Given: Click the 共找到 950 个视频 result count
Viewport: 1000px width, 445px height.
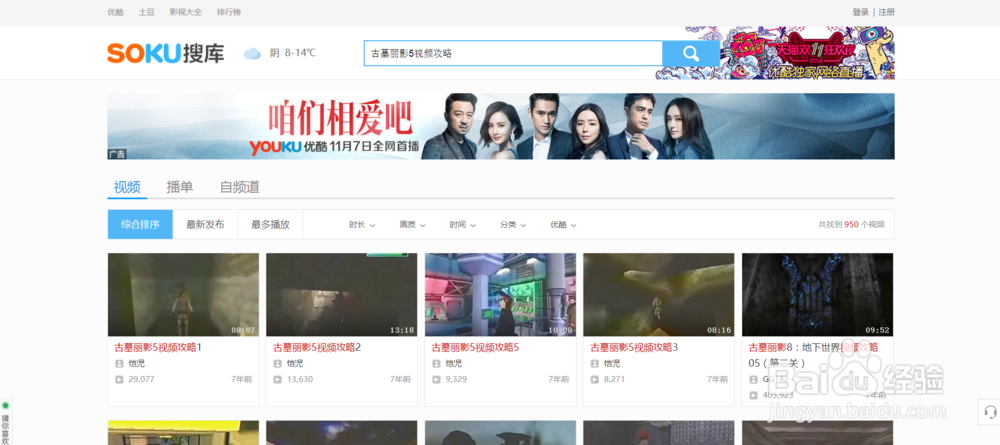Looking at the screenshot, I should pyautogui.click(x=851, y=225).
